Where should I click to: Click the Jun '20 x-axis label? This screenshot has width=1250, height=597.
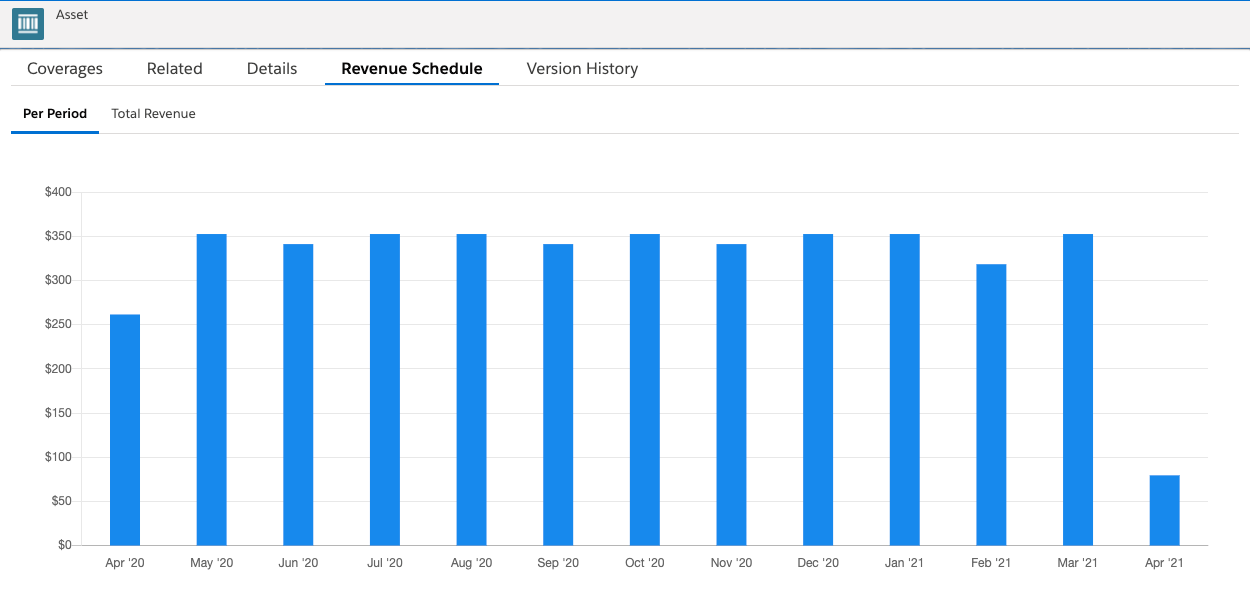(298, 563)
